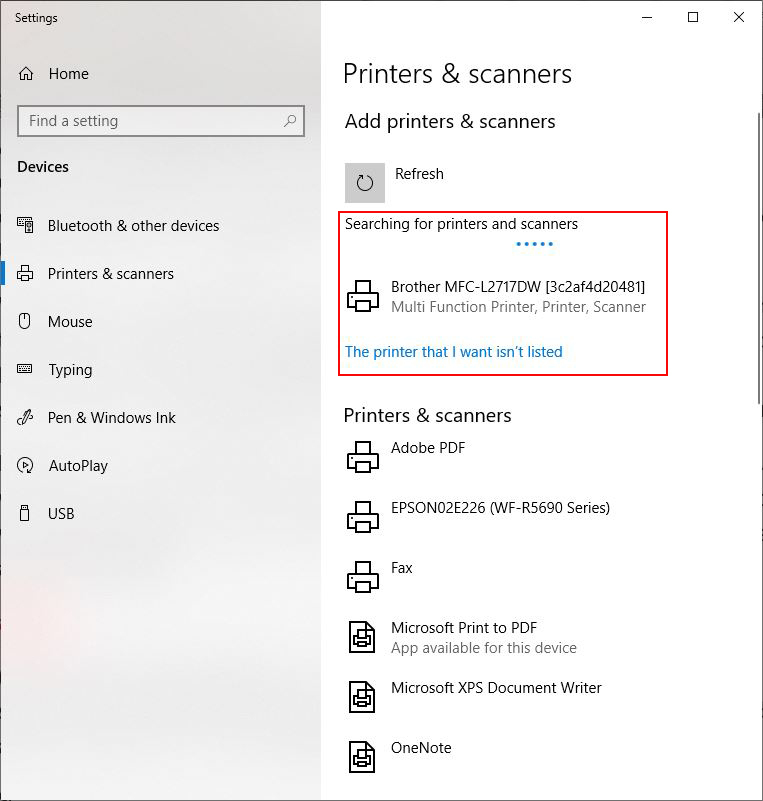Click the EPSON02E226 printer icon
Viewport: 763px width, 801px height.
point(363,517)
